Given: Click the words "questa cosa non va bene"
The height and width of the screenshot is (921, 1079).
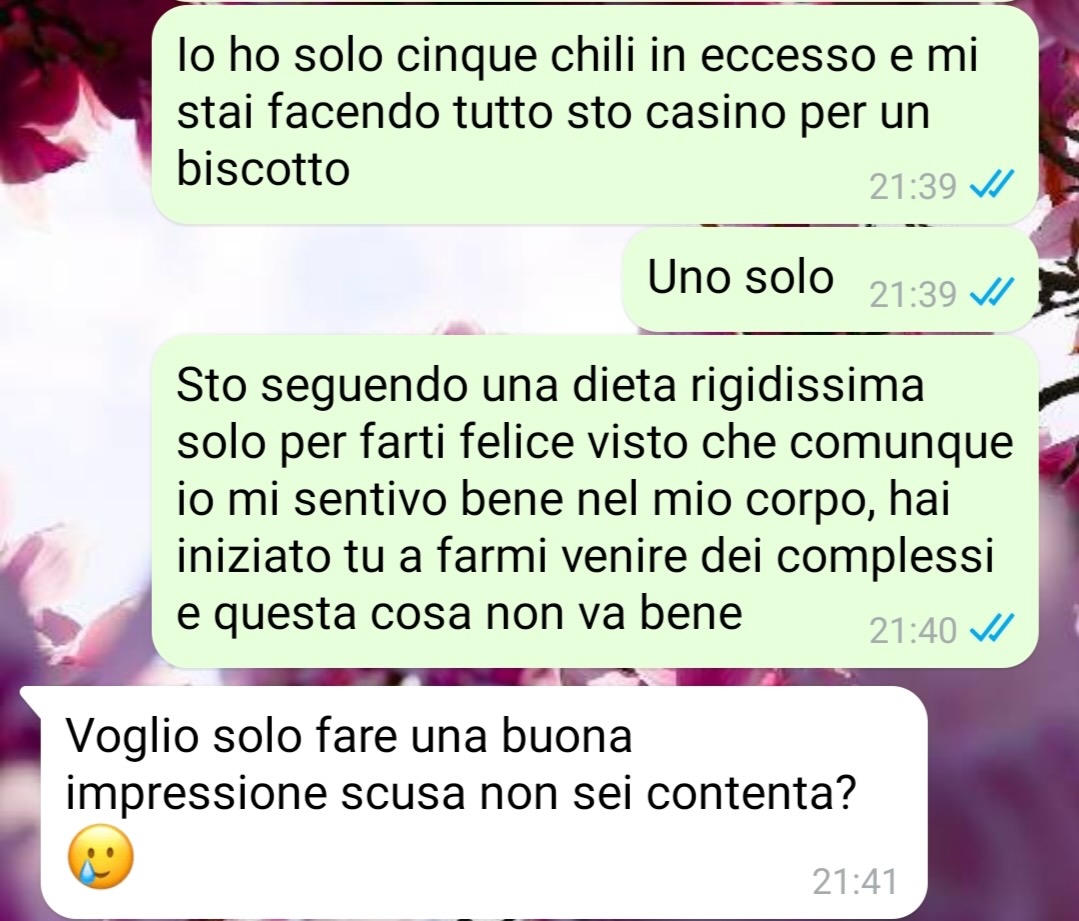Looking at the screenshot, I should [460, 614].
